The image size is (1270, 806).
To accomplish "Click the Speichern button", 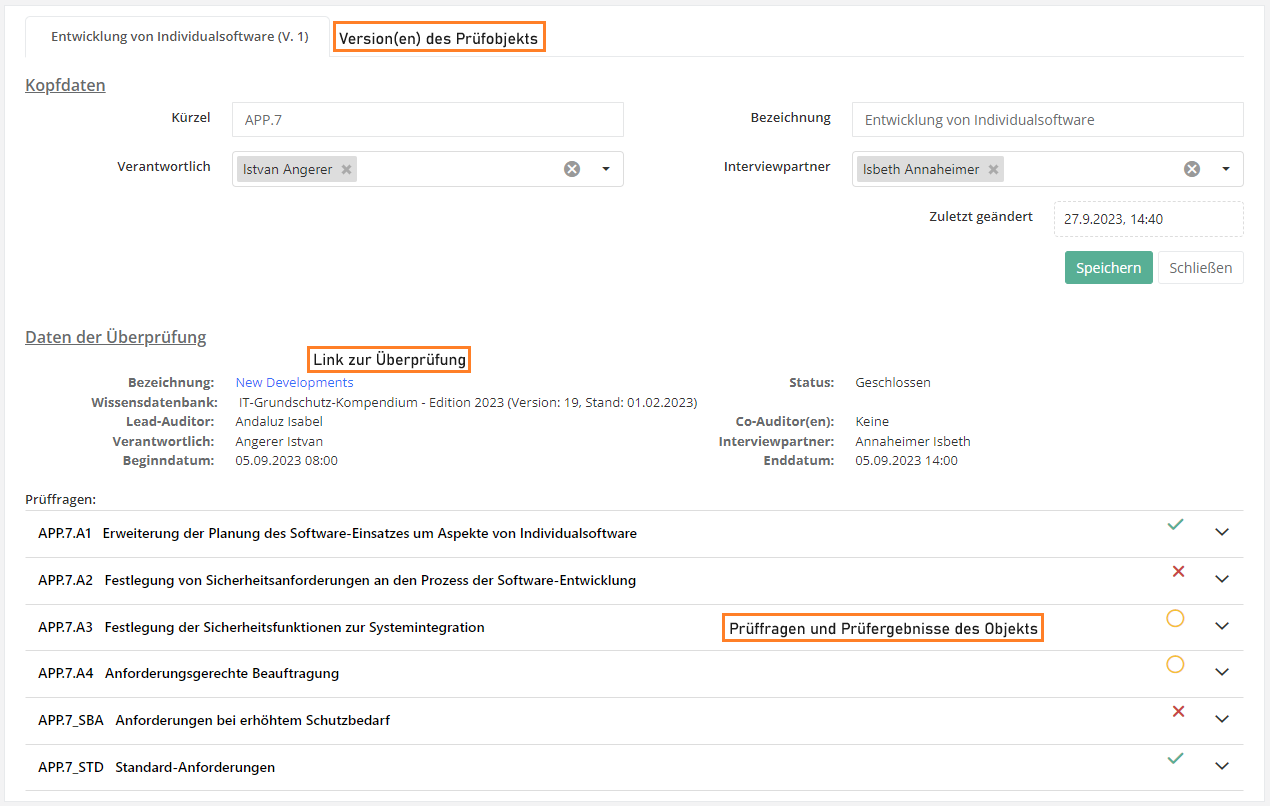I will click(1108, 268).
